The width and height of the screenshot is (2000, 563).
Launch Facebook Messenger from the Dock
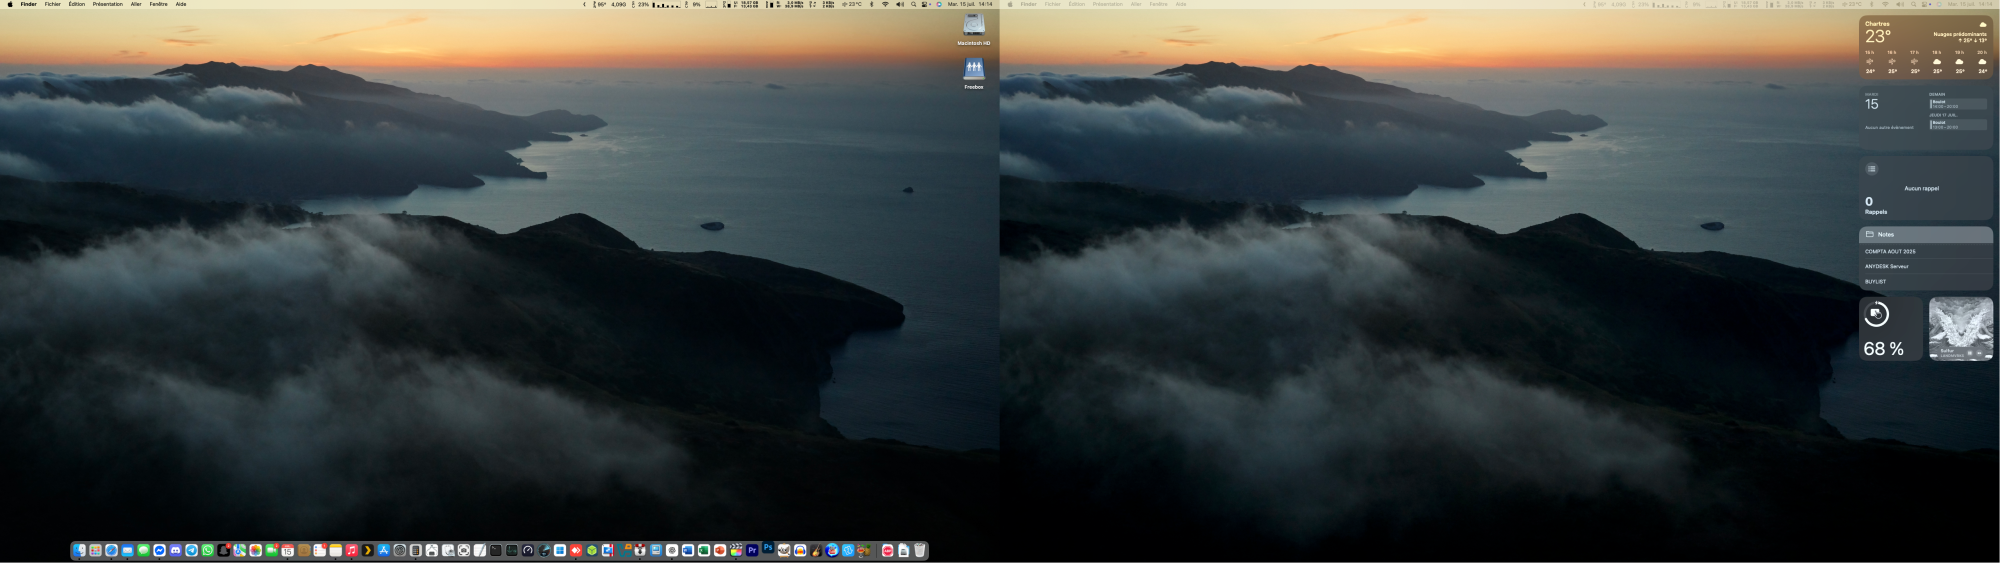pyautogui.click(x=159, y=550)
